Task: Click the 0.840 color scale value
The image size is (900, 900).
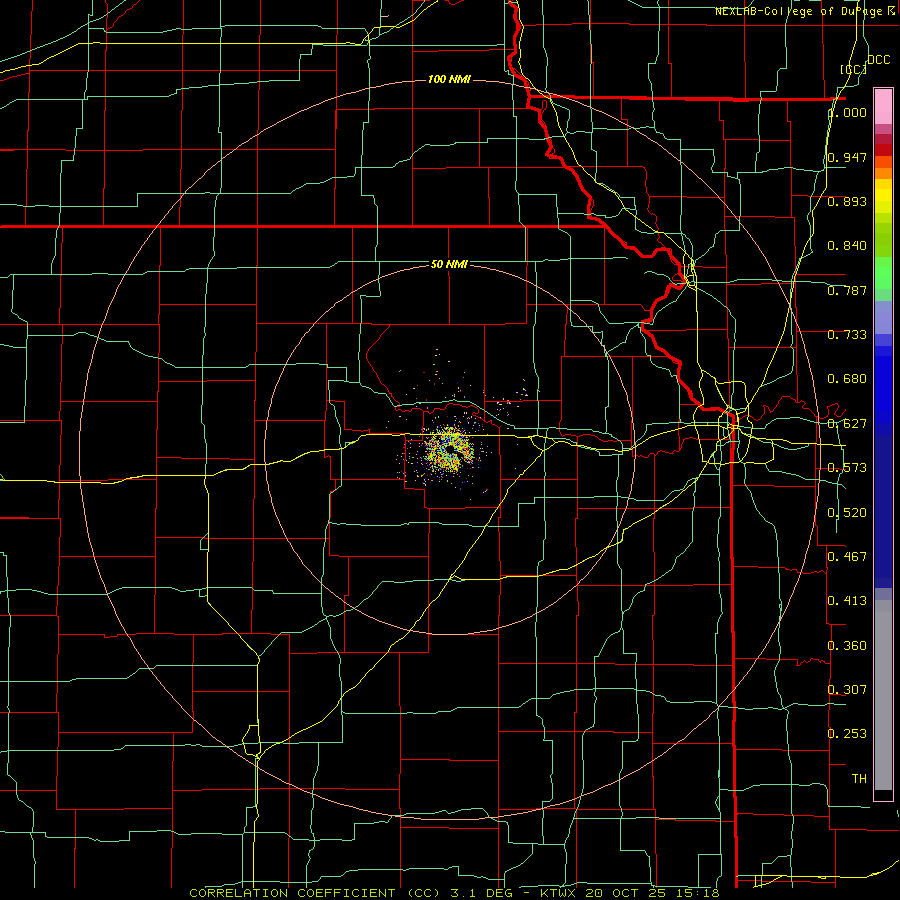Action: 847,246
